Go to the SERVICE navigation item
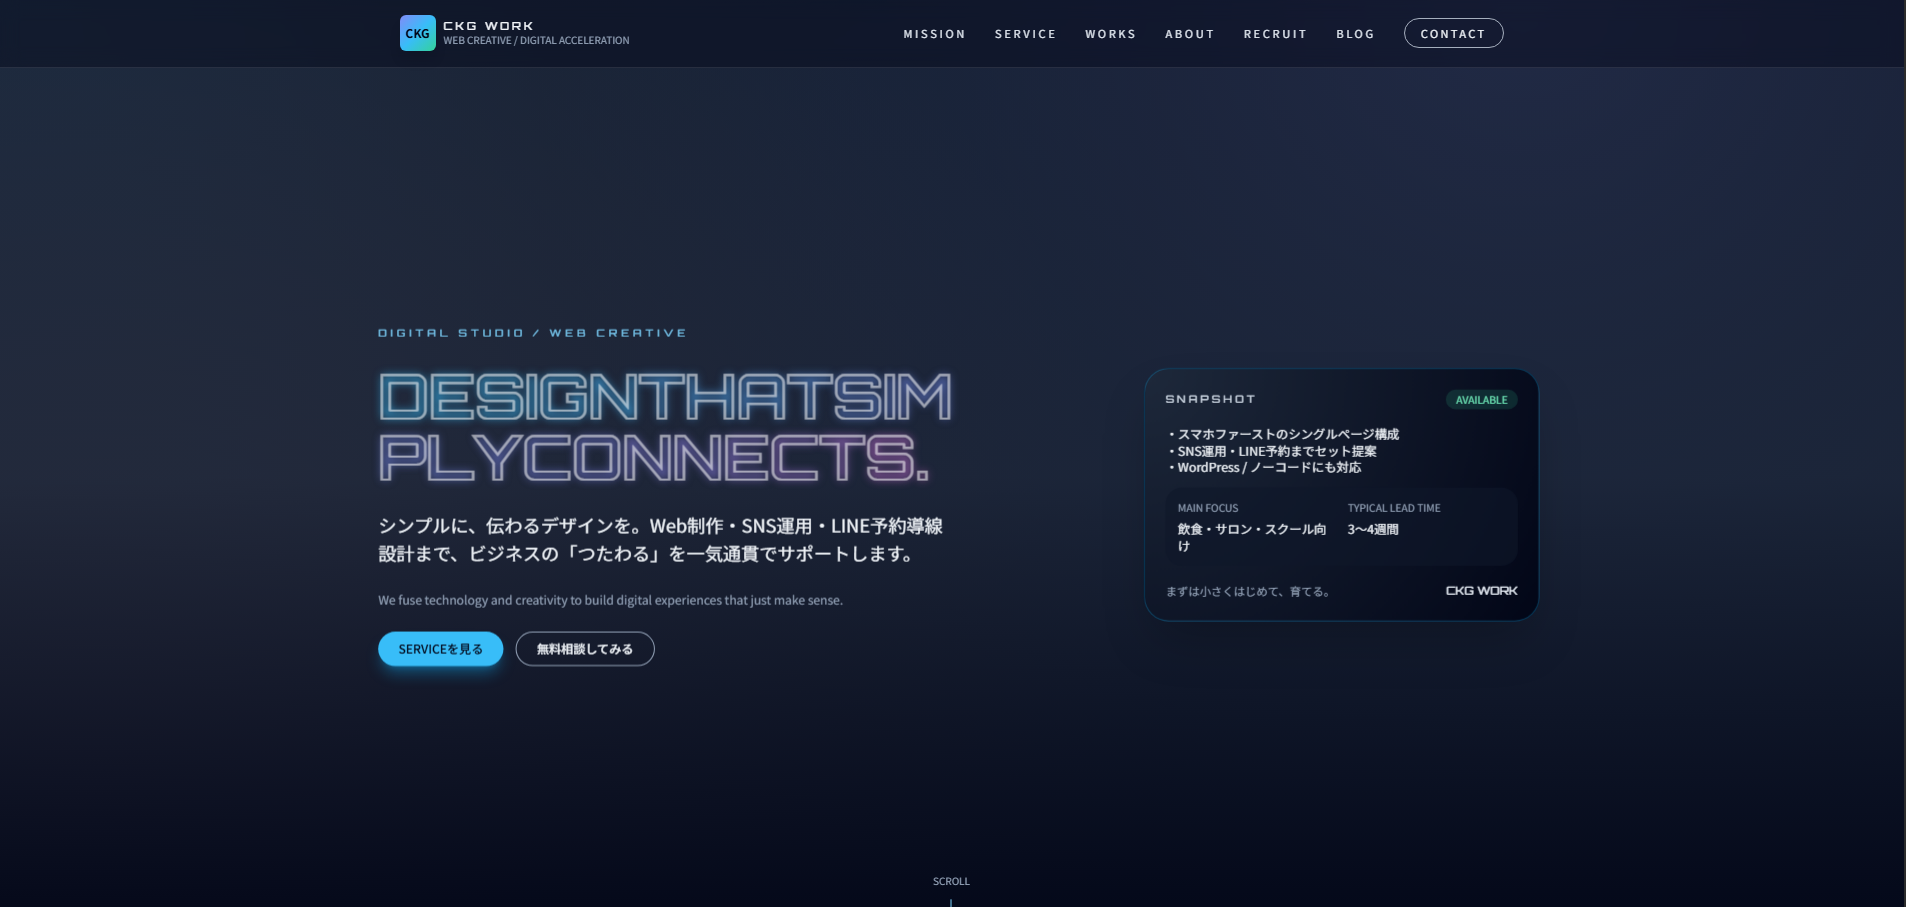The image size is (1906, 907). (x=1024, y=33)
